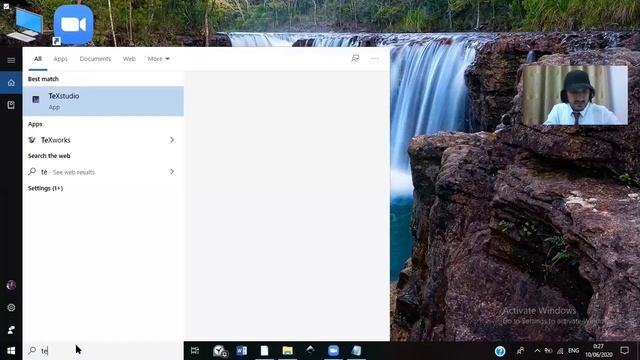Expand the search hamburger menu
This screenshot has height=360, width=640.
click(11, 60)
